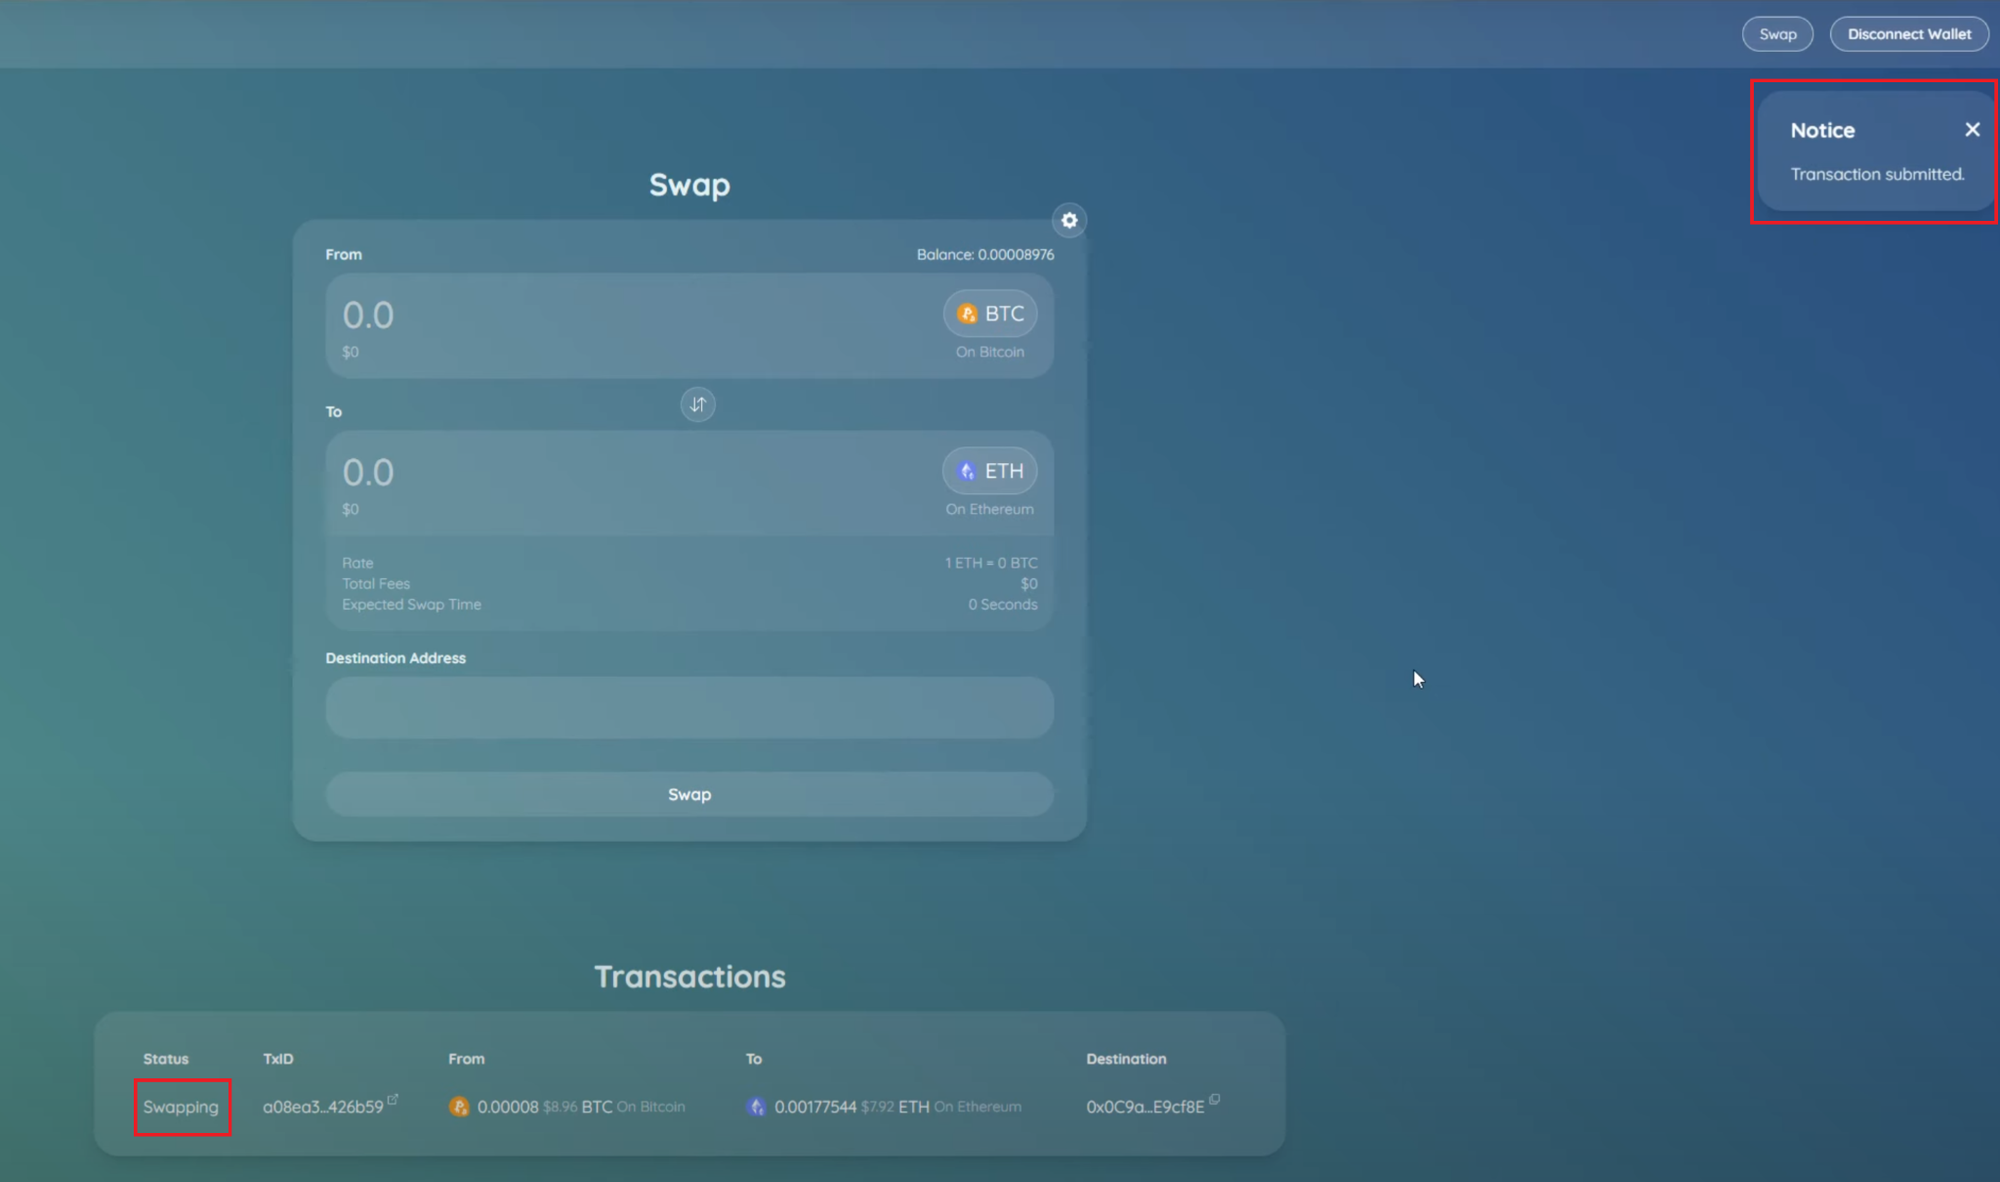Click the a08ea3...426b59 transaction ID

322,1107
